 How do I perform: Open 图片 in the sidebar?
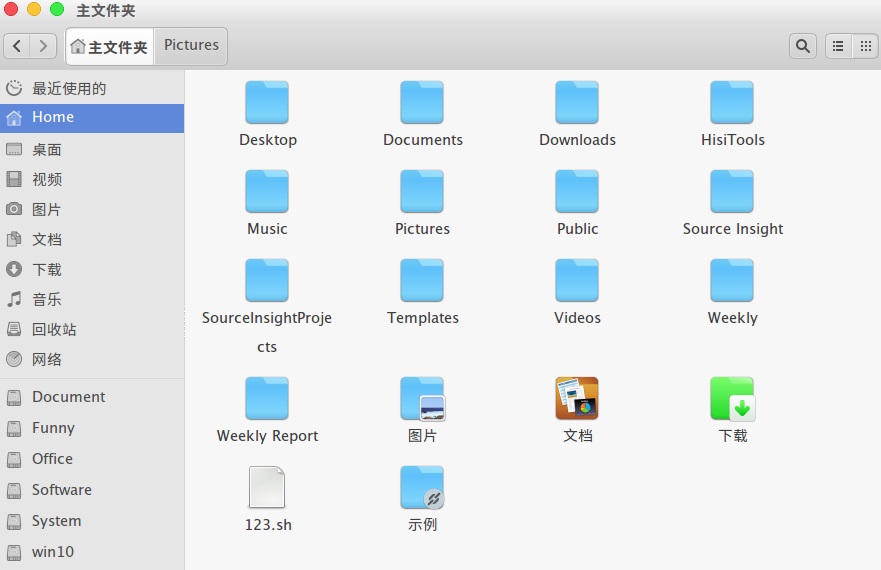(x=92, y=209)
